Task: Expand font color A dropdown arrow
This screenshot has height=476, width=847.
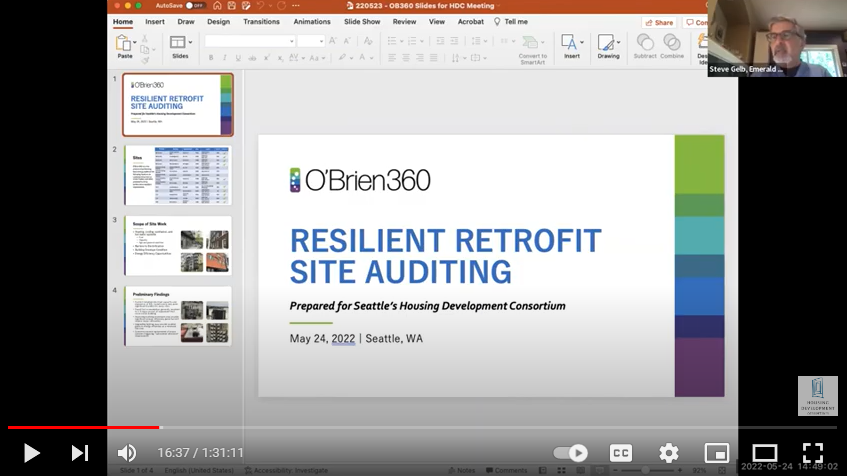Action: pyautogui.click(x=372, y=58)
